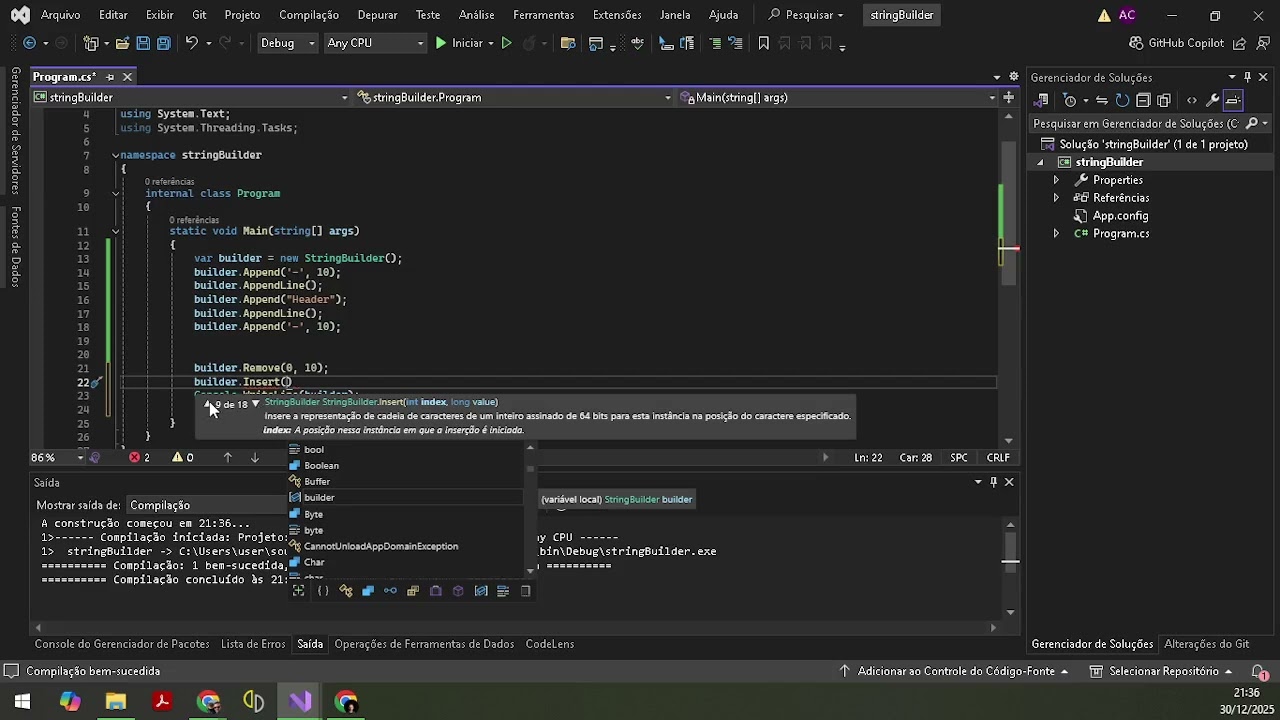This screenshot has width=1280, height=720.
Task: Click the Save Program.cs floppy icon
Action: click(x=143, y=43)
